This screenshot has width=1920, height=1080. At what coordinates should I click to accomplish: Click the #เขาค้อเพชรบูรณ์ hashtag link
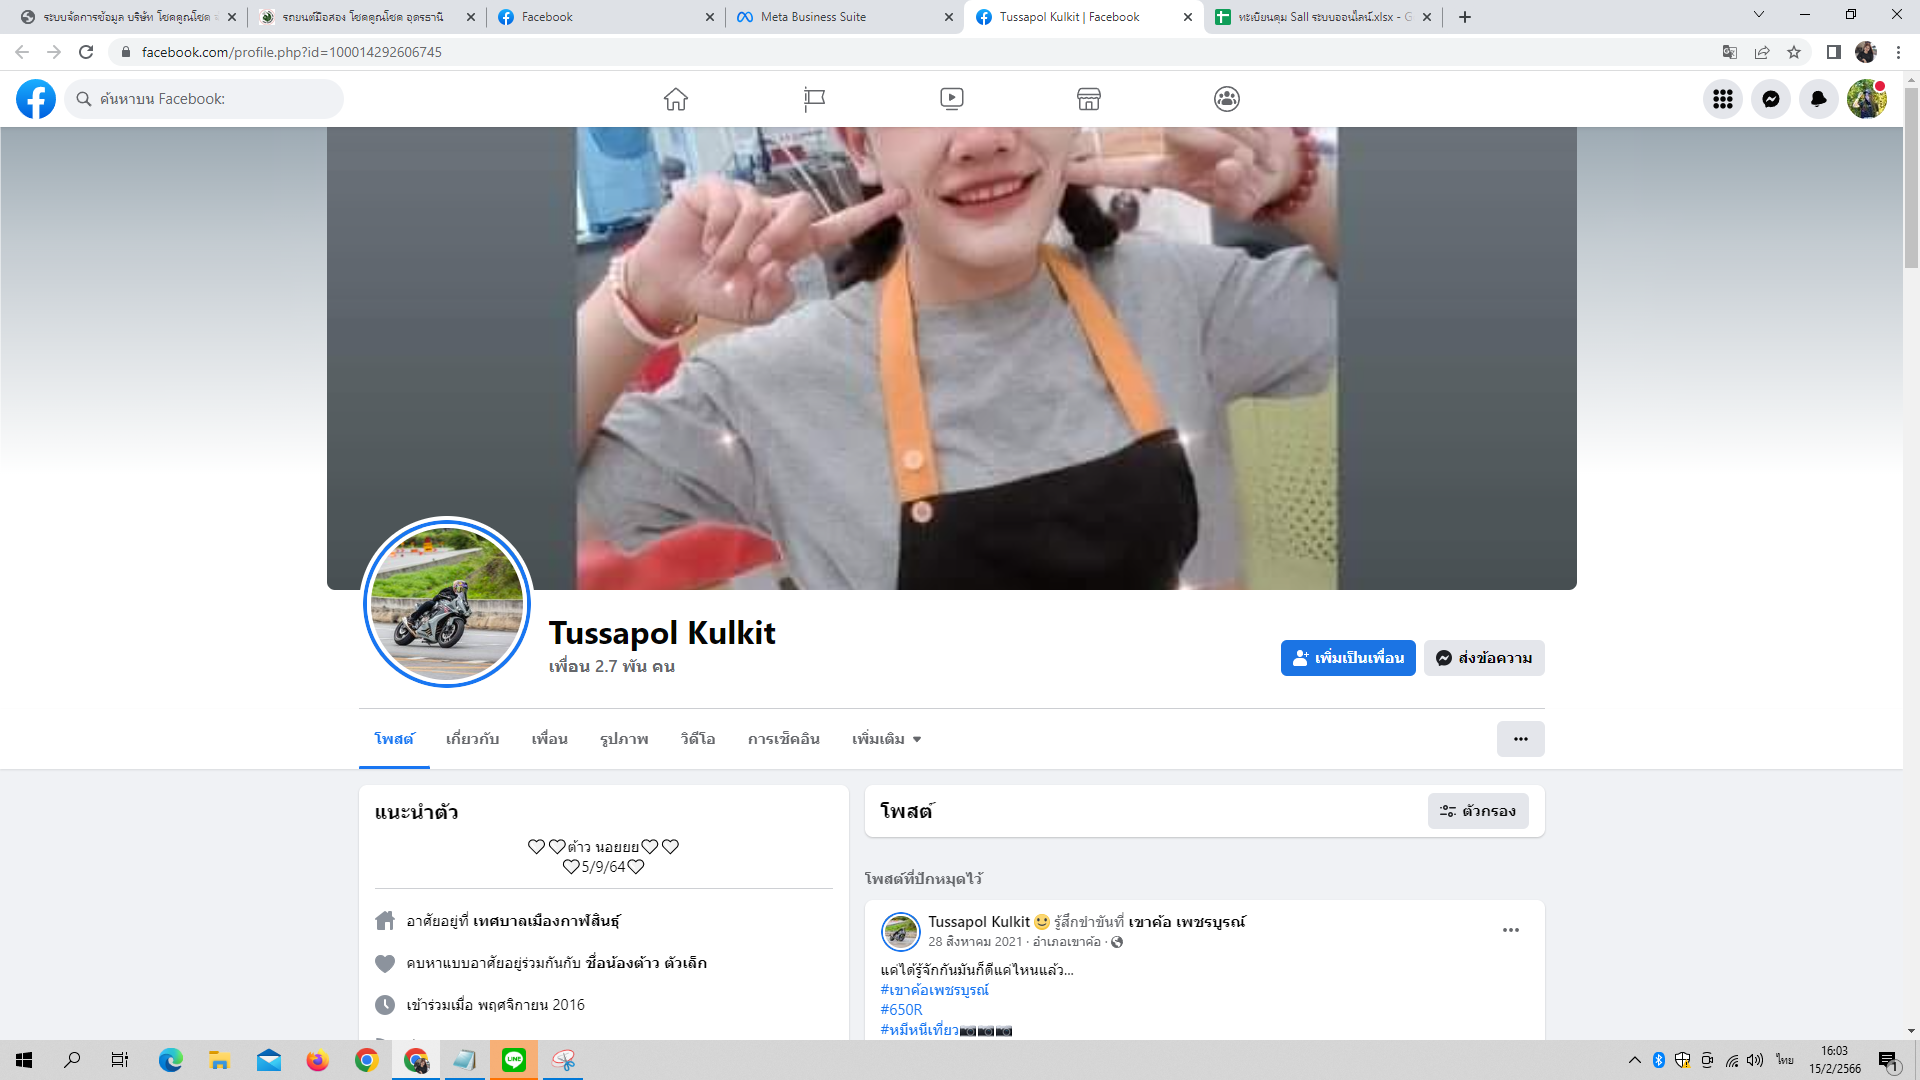point(934,990)
